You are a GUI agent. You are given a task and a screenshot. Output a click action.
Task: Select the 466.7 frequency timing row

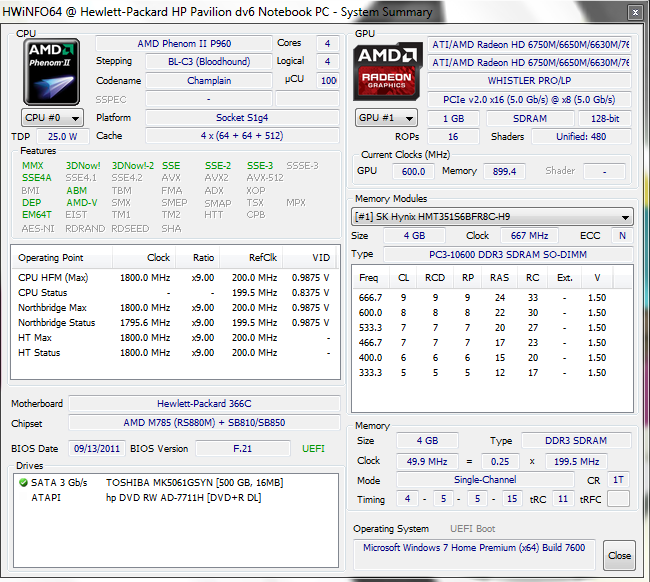(x=492, y=342)
